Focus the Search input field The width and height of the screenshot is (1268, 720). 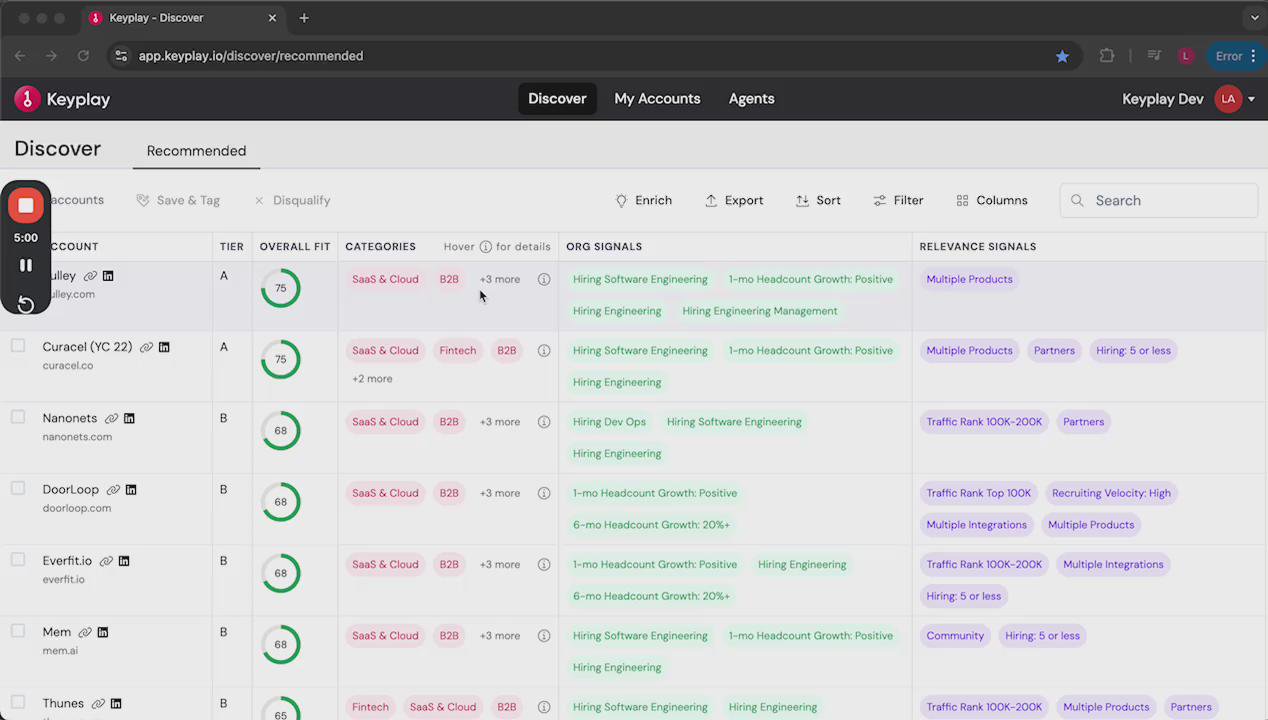[x=1159, y=200]
